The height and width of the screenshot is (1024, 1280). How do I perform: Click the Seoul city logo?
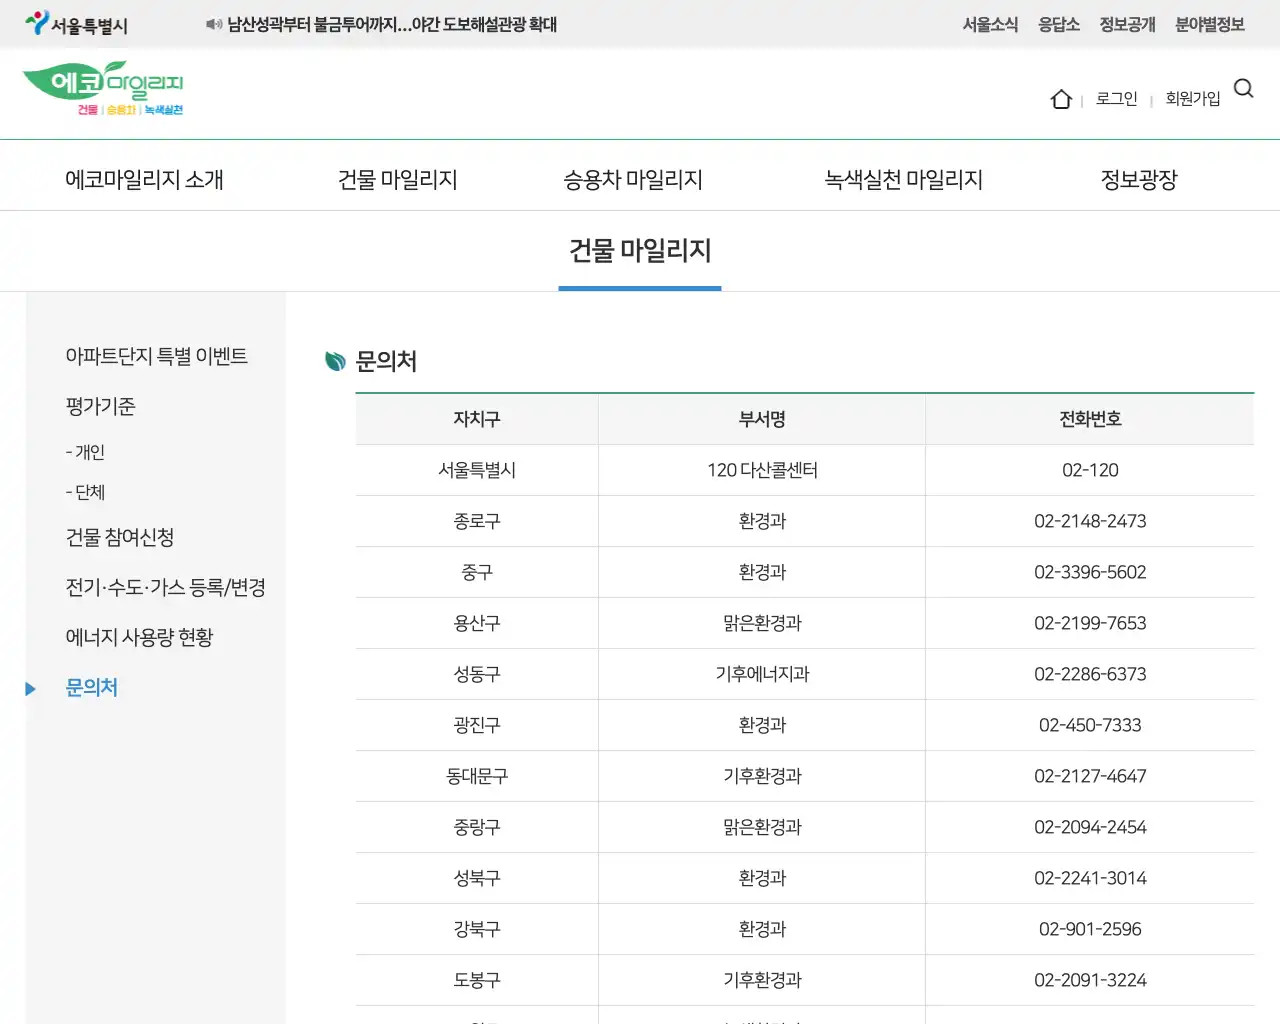click(77, 24)
